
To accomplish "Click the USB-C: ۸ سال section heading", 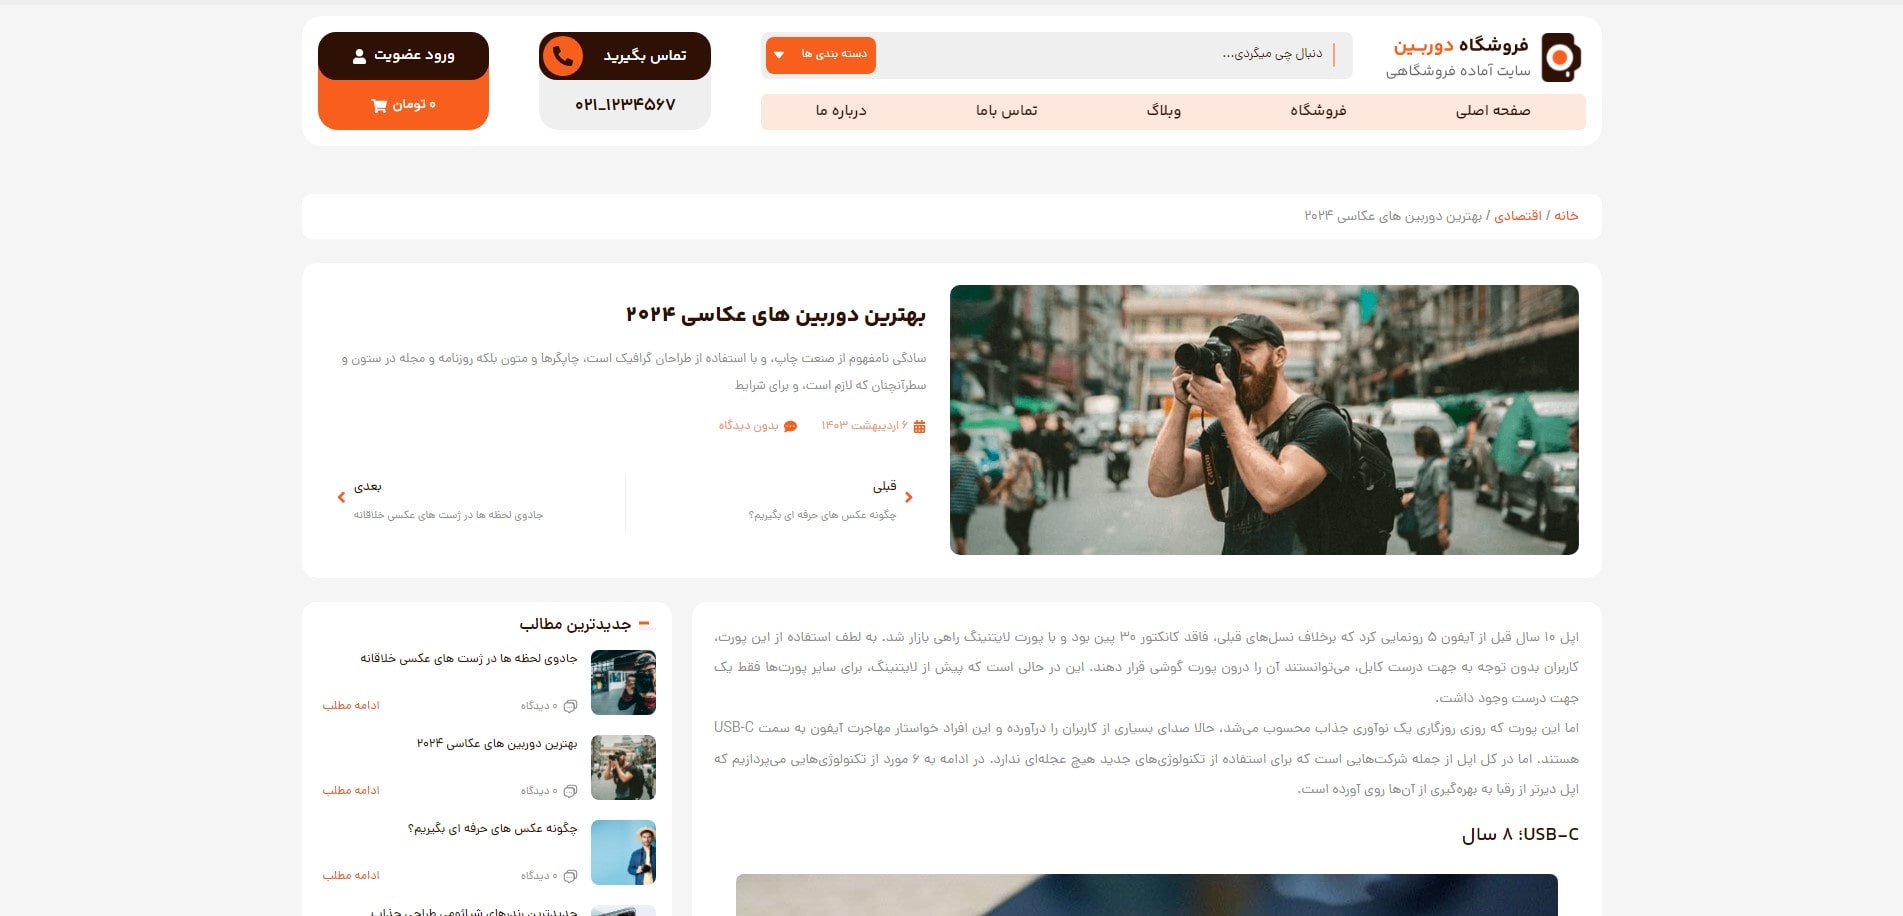I will 1520,835.
